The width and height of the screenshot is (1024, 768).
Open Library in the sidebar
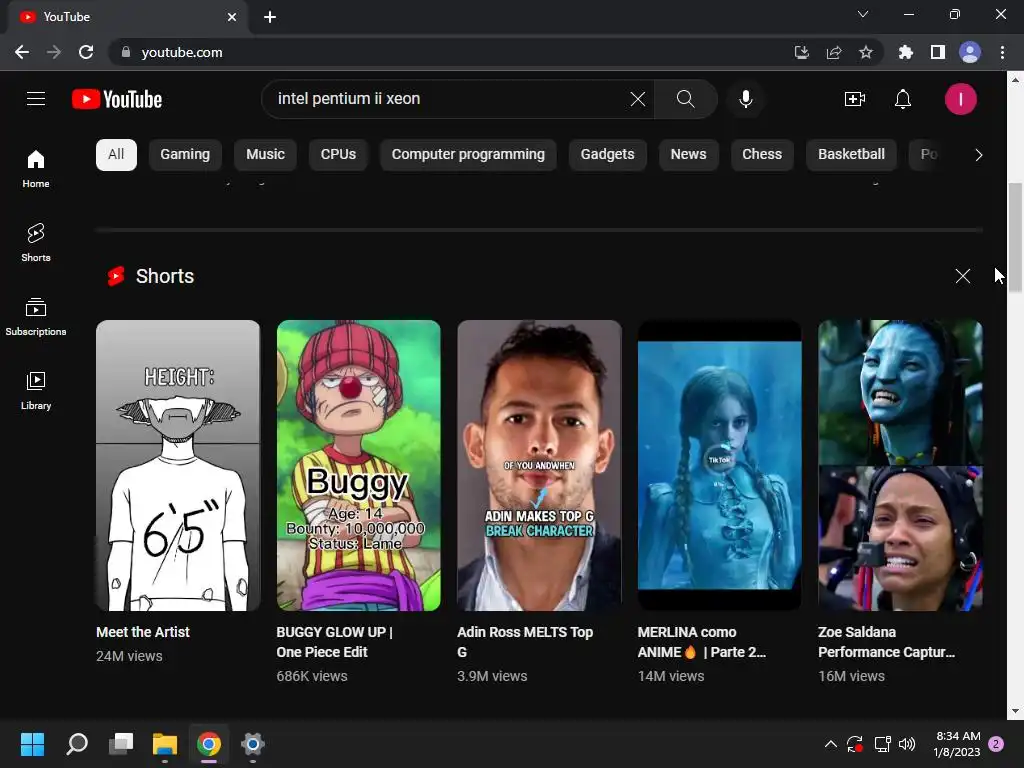point(36,391)
